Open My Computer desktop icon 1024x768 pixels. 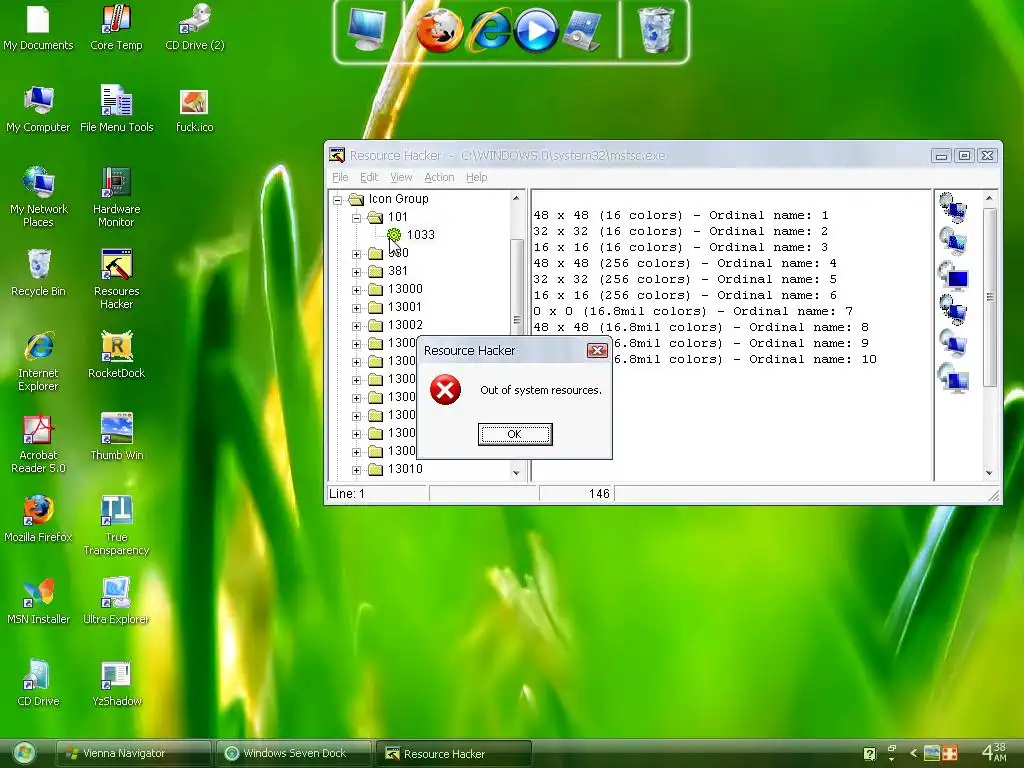(x=38, y=109)
